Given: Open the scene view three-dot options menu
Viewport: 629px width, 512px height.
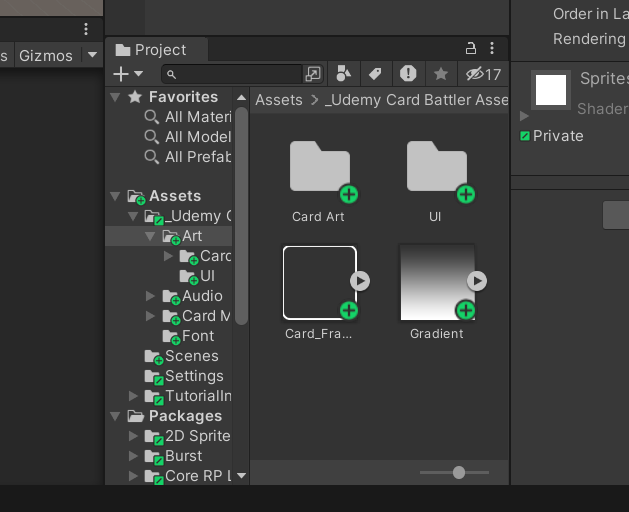Looking at the screenshot, I should [x=86, y=29].
